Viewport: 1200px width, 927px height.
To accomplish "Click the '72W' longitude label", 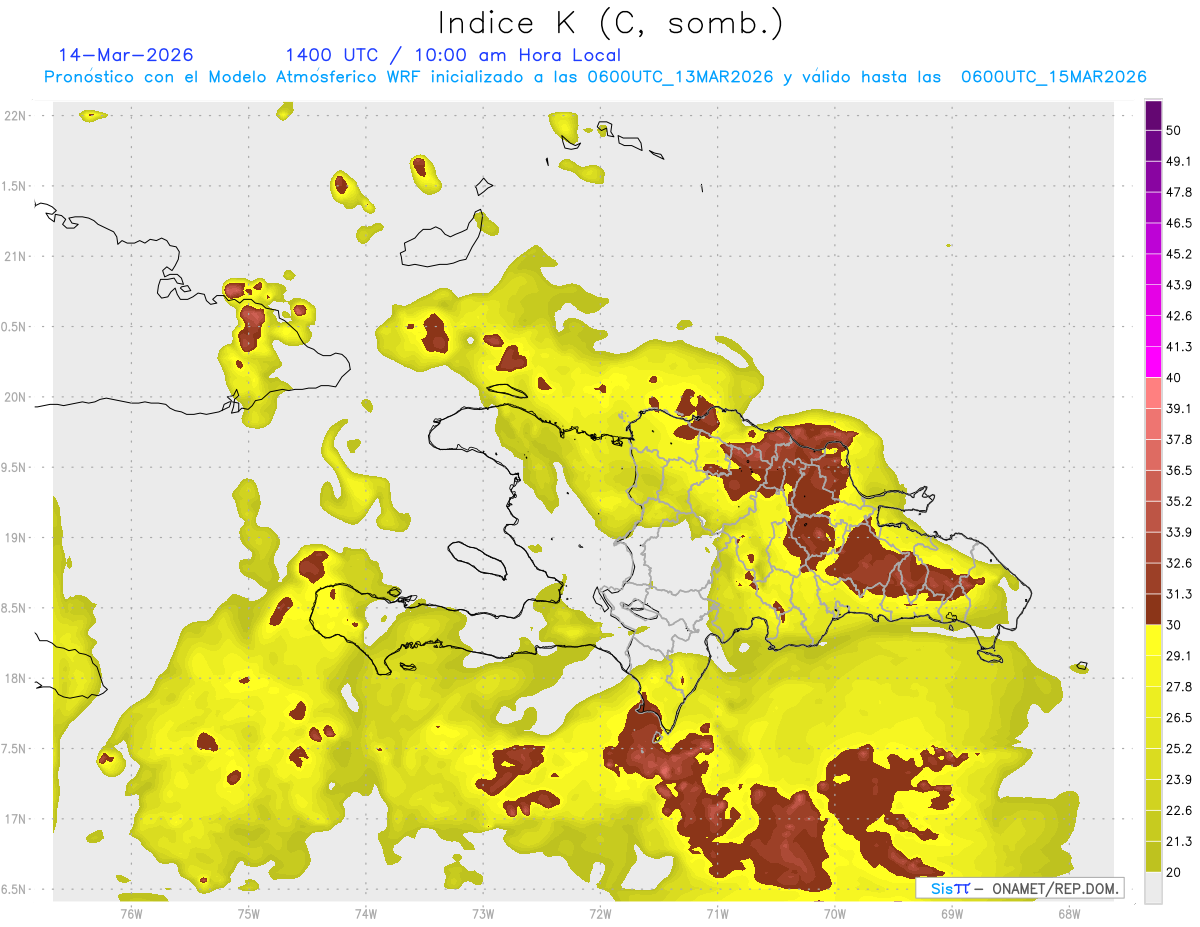I will click(600, 913).
